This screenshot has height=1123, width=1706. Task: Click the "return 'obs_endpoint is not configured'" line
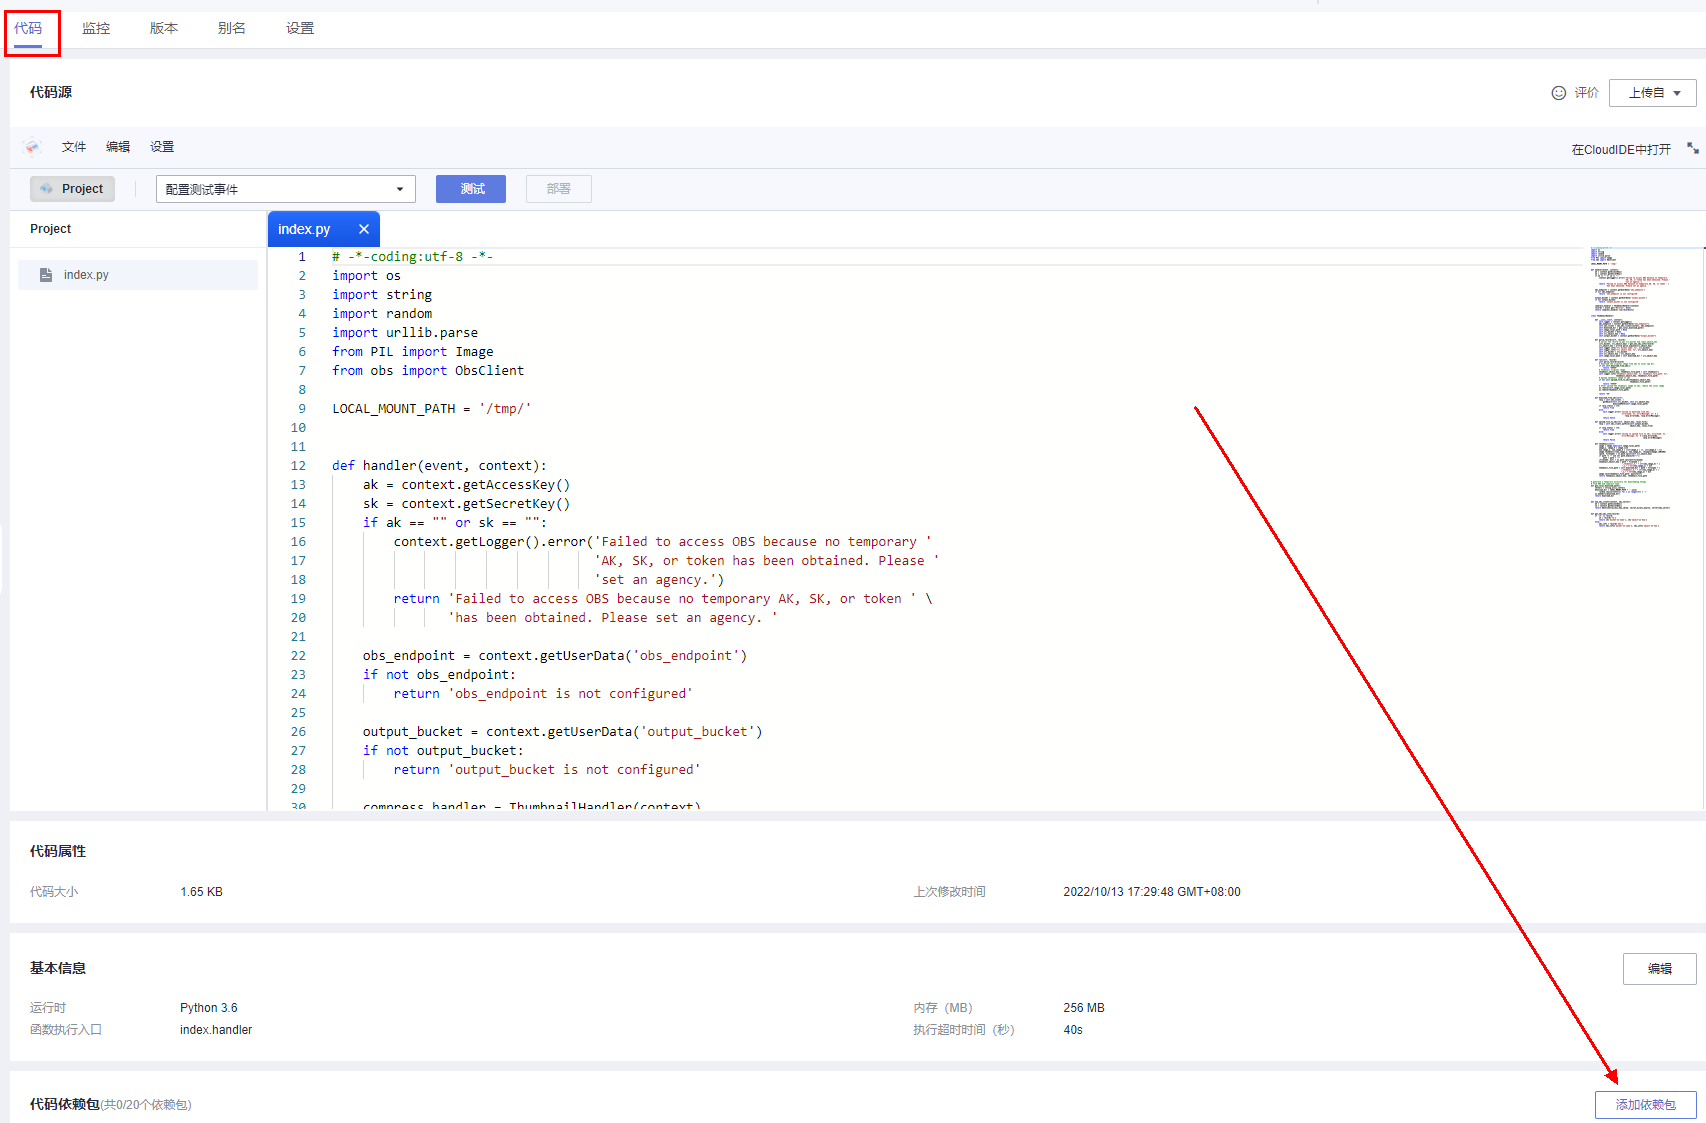coord(543,694)
